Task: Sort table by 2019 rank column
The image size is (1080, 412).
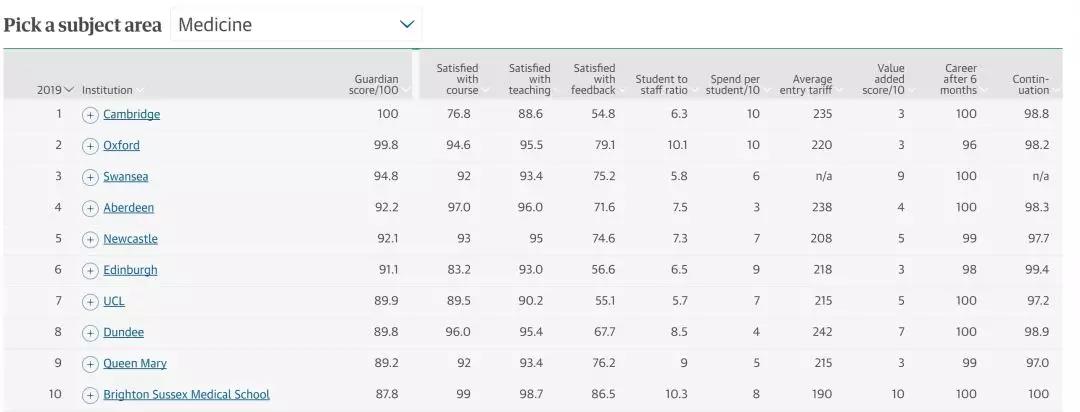Action: (x=55, y=90)
